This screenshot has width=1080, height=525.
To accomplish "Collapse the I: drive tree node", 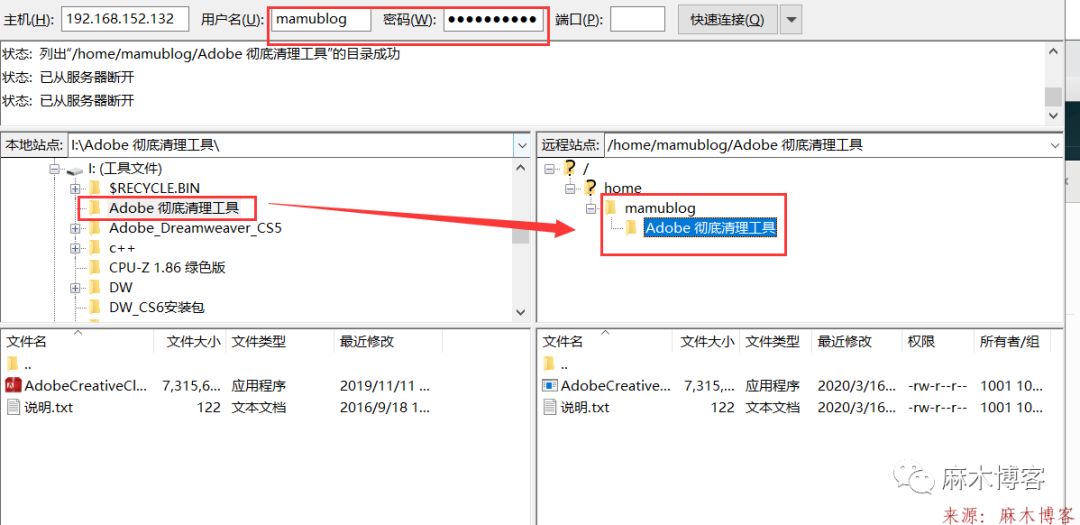I will coord(54,169).
